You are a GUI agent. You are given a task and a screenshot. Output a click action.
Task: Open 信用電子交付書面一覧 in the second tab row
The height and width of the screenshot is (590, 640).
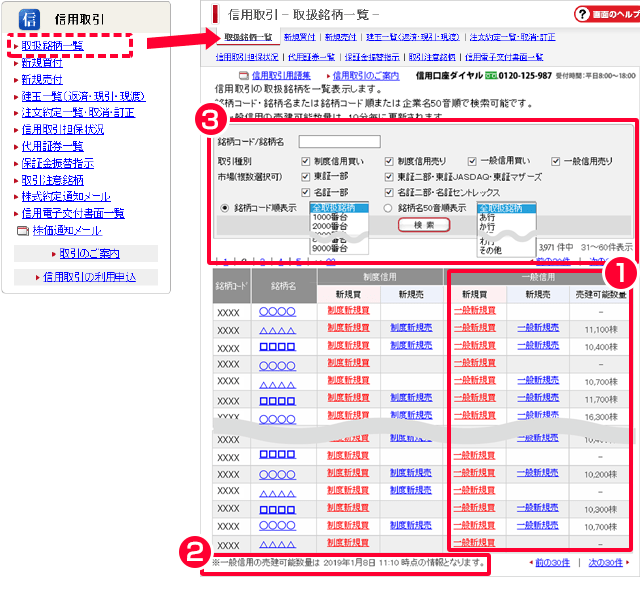tap(504, 57)
